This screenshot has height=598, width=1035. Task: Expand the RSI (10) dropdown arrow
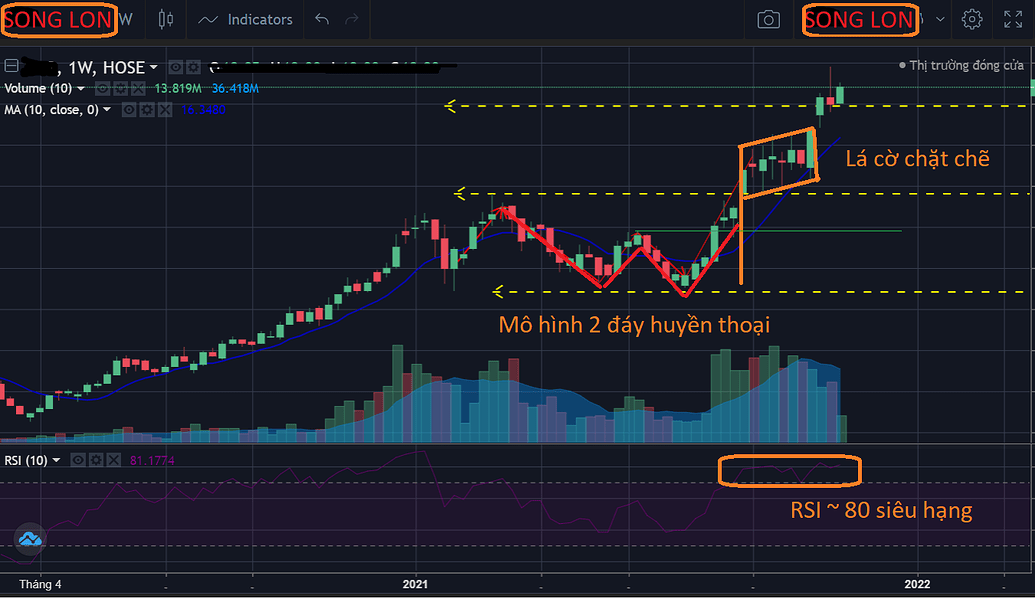56,460
